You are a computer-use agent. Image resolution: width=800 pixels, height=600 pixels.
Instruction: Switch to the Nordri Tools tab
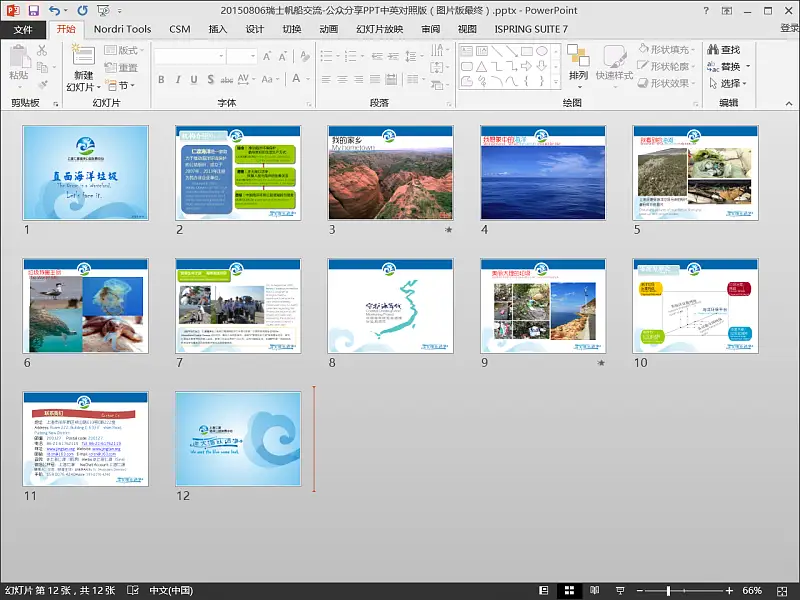coord(122,30)
